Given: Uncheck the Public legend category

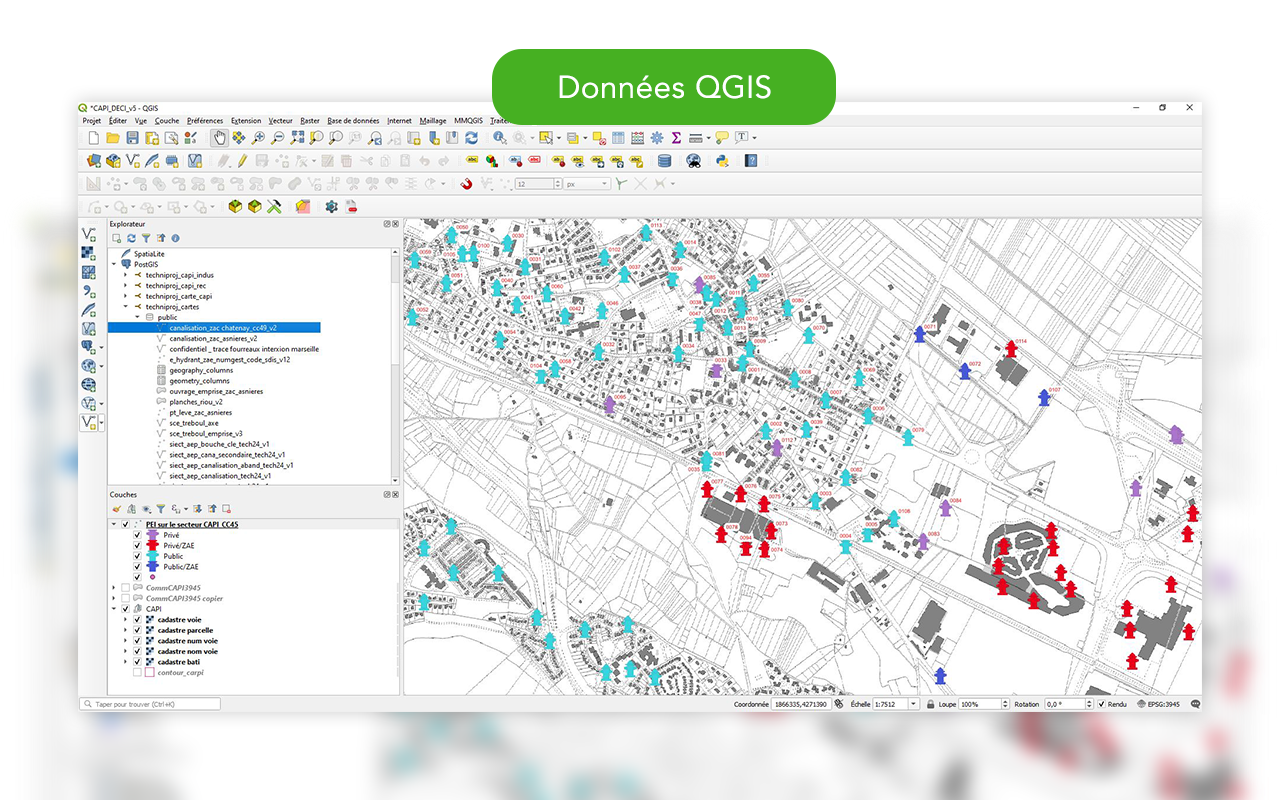Looking at the screenshot, I should tap(137, 556).
